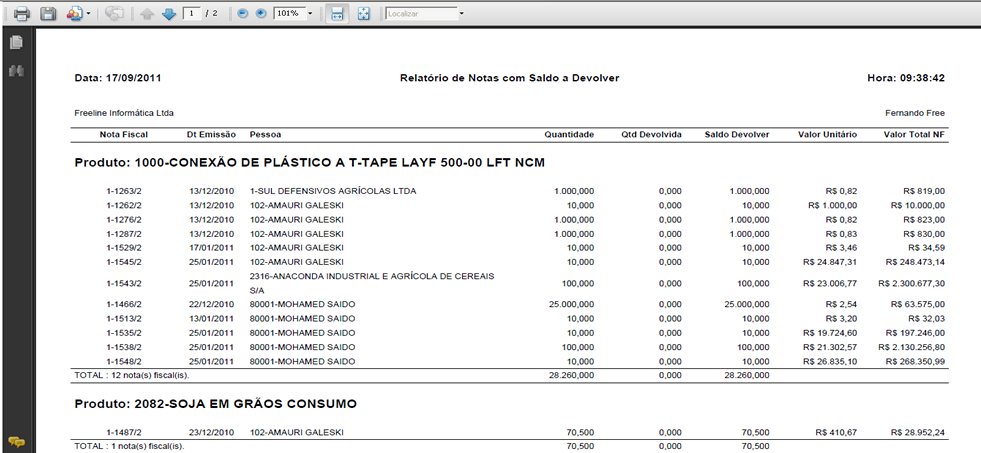Go to the next page with down arrow
Viewport: 981px width, 453px height.
pos(168,14)
